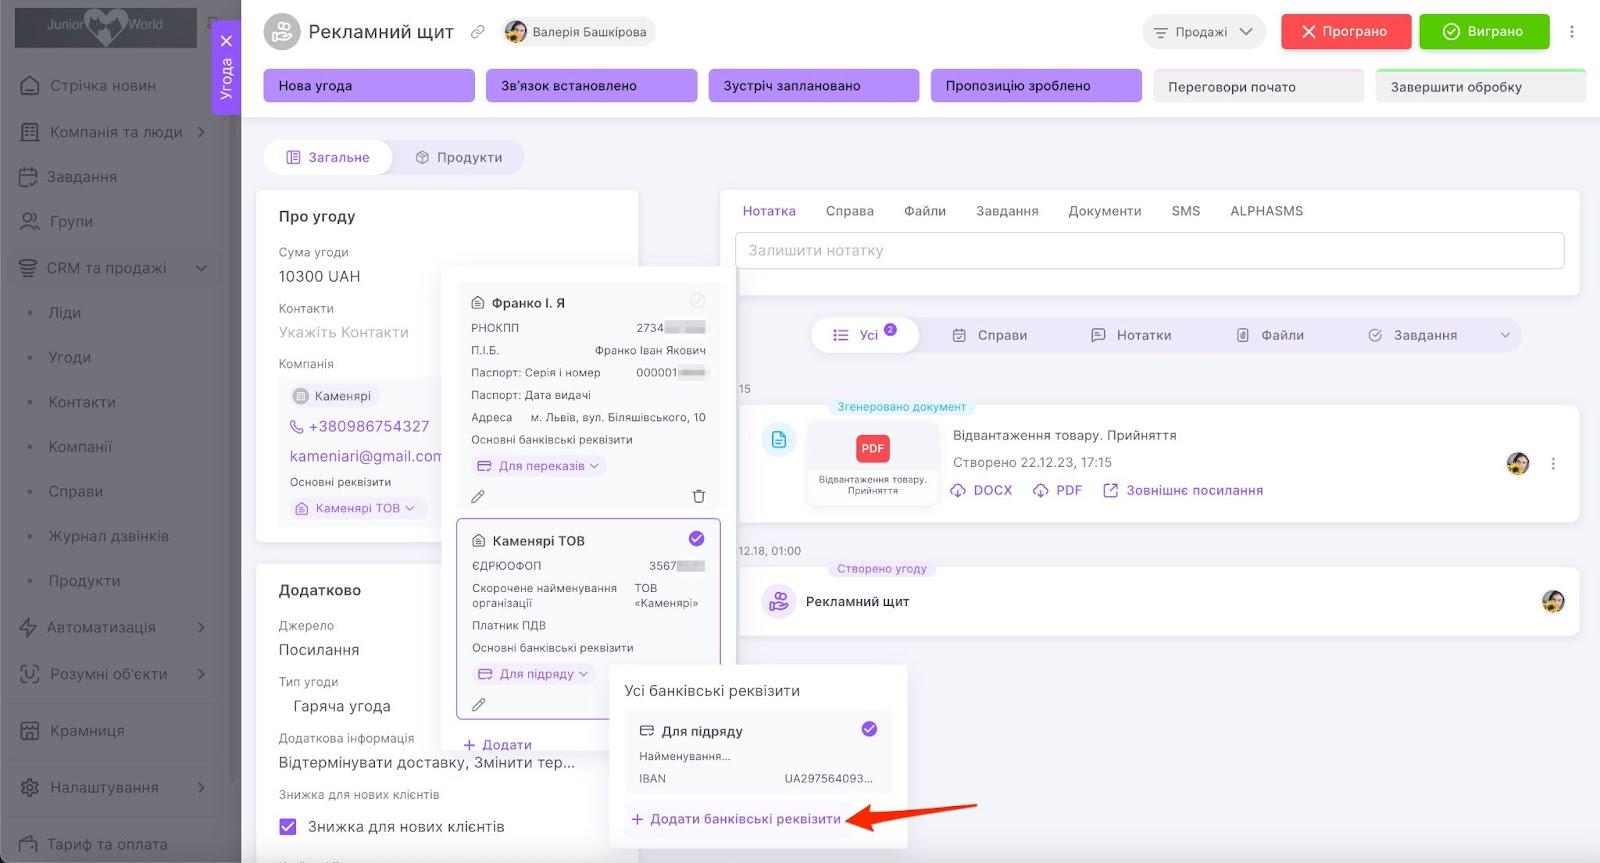The width and height of the screenshot is (1600, 863).
Task: Open three-dot menu of generated document entry
Action: [1553, 463]
